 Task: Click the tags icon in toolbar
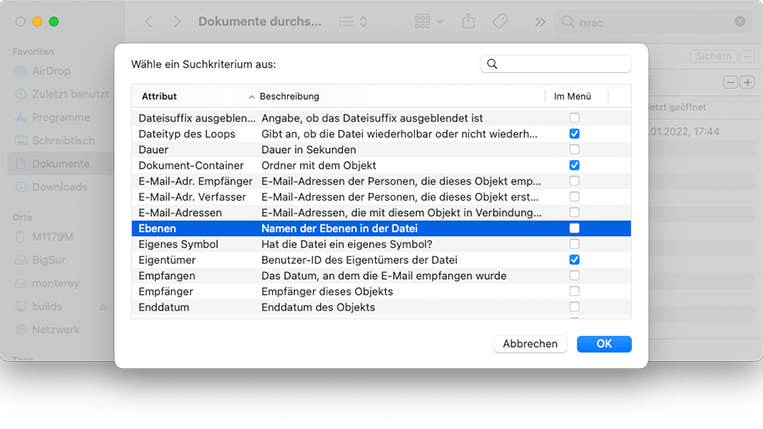point(500,21)
